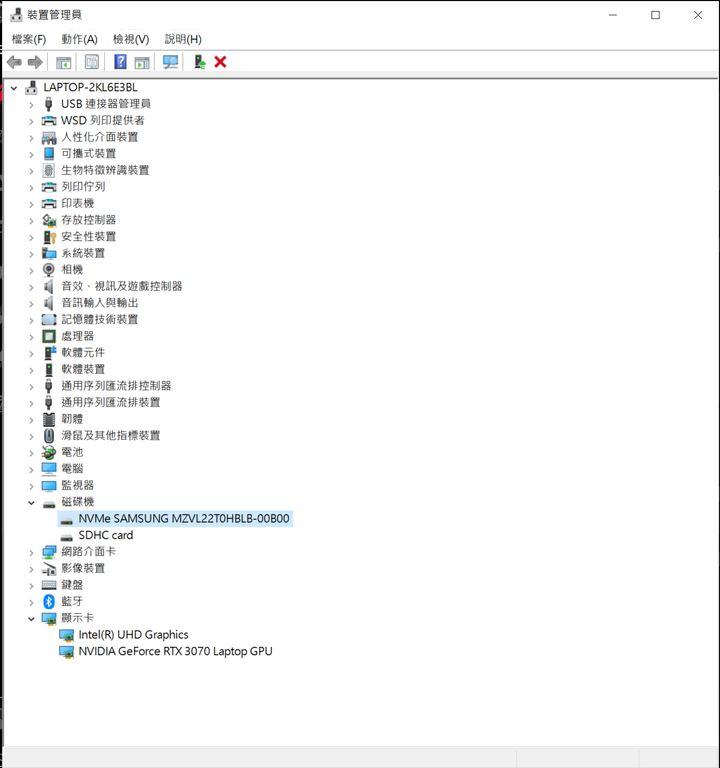Expand the 監視器 monitors node
This screenshot has width=720, height=768.
(x=31, y=486)
